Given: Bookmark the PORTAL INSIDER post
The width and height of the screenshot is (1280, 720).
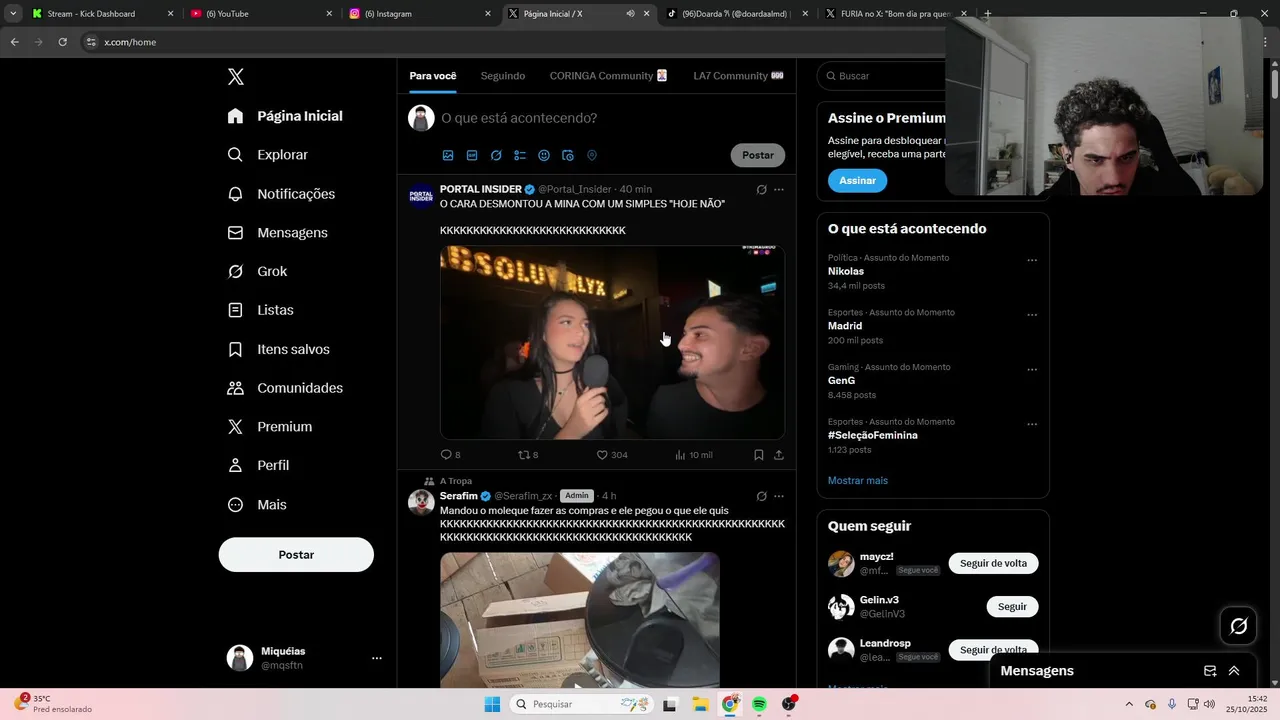Looking at the screenshot, I should tap(759, 455).
